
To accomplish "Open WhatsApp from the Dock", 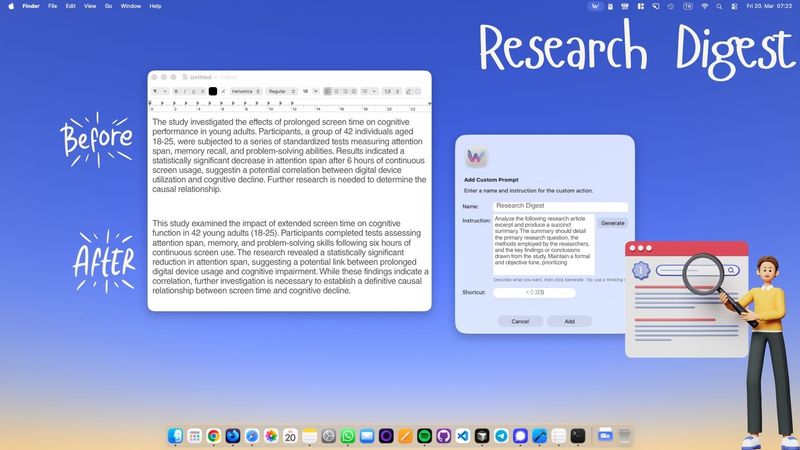I will [x=348, y=436].
